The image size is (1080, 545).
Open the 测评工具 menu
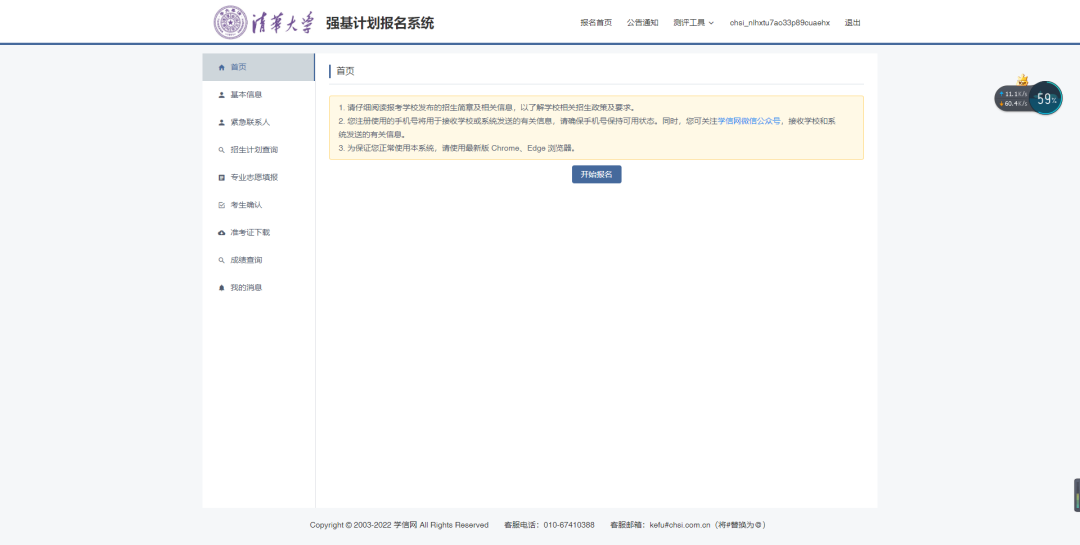tap(694, 23)
